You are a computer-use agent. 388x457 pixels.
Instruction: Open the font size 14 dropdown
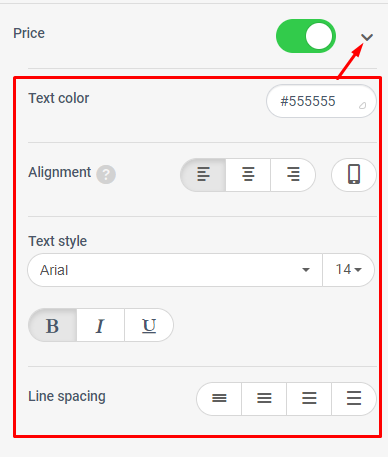[348, 270]
